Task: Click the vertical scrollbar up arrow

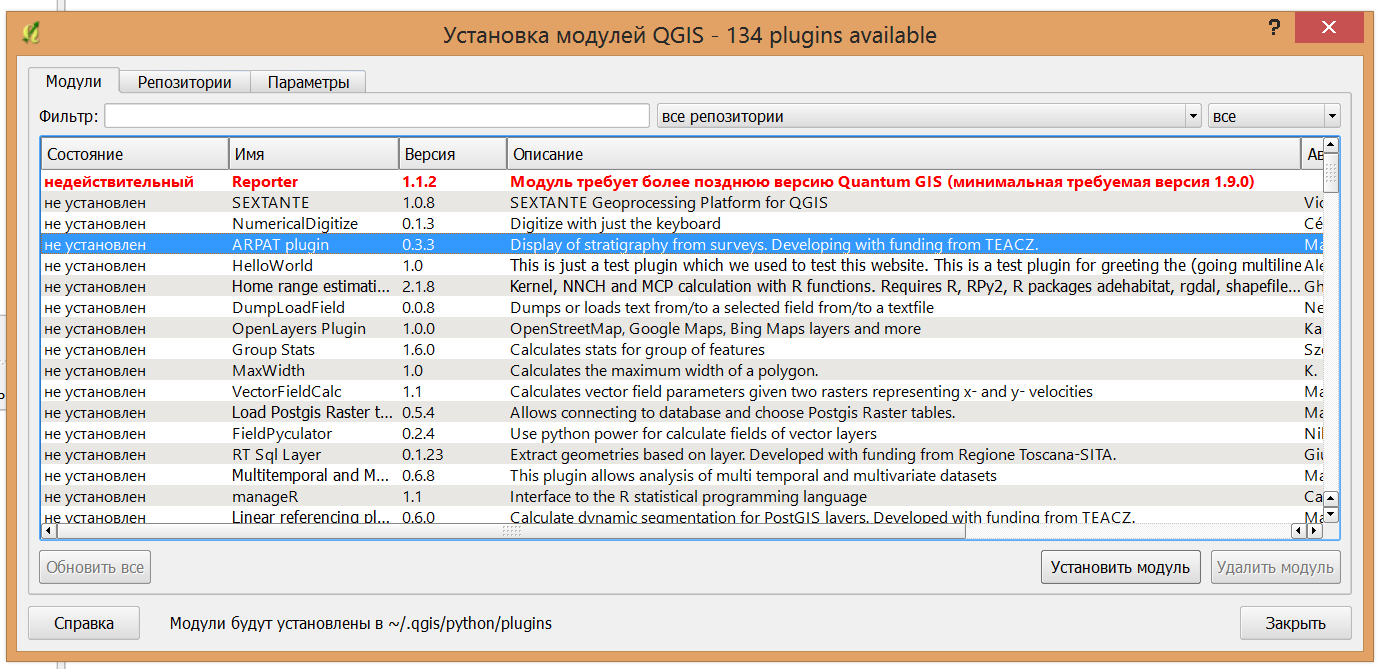Action: (x=1330, y=146)
